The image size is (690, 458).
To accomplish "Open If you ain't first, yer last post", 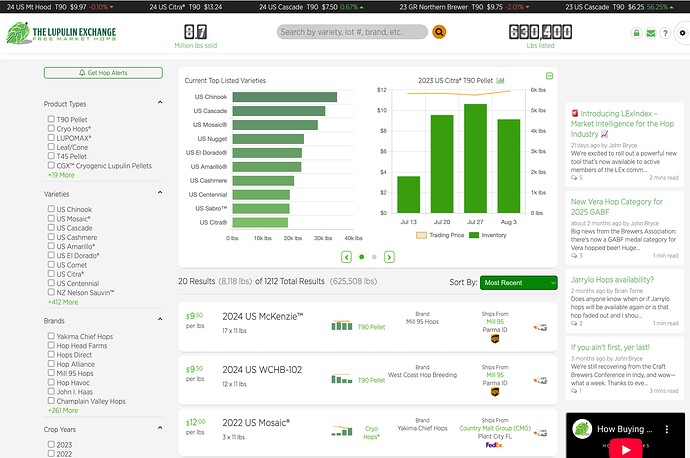I will (x=610, y=347).
